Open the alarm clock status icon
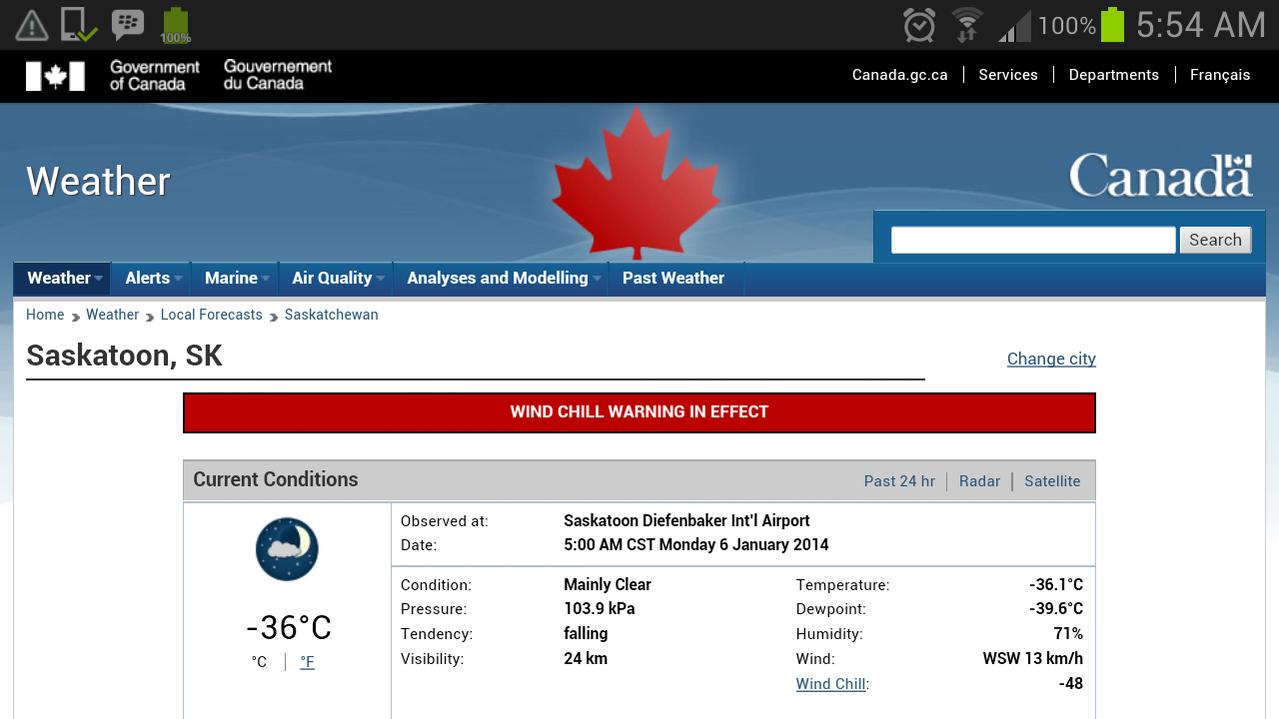 tap(919, 25)
